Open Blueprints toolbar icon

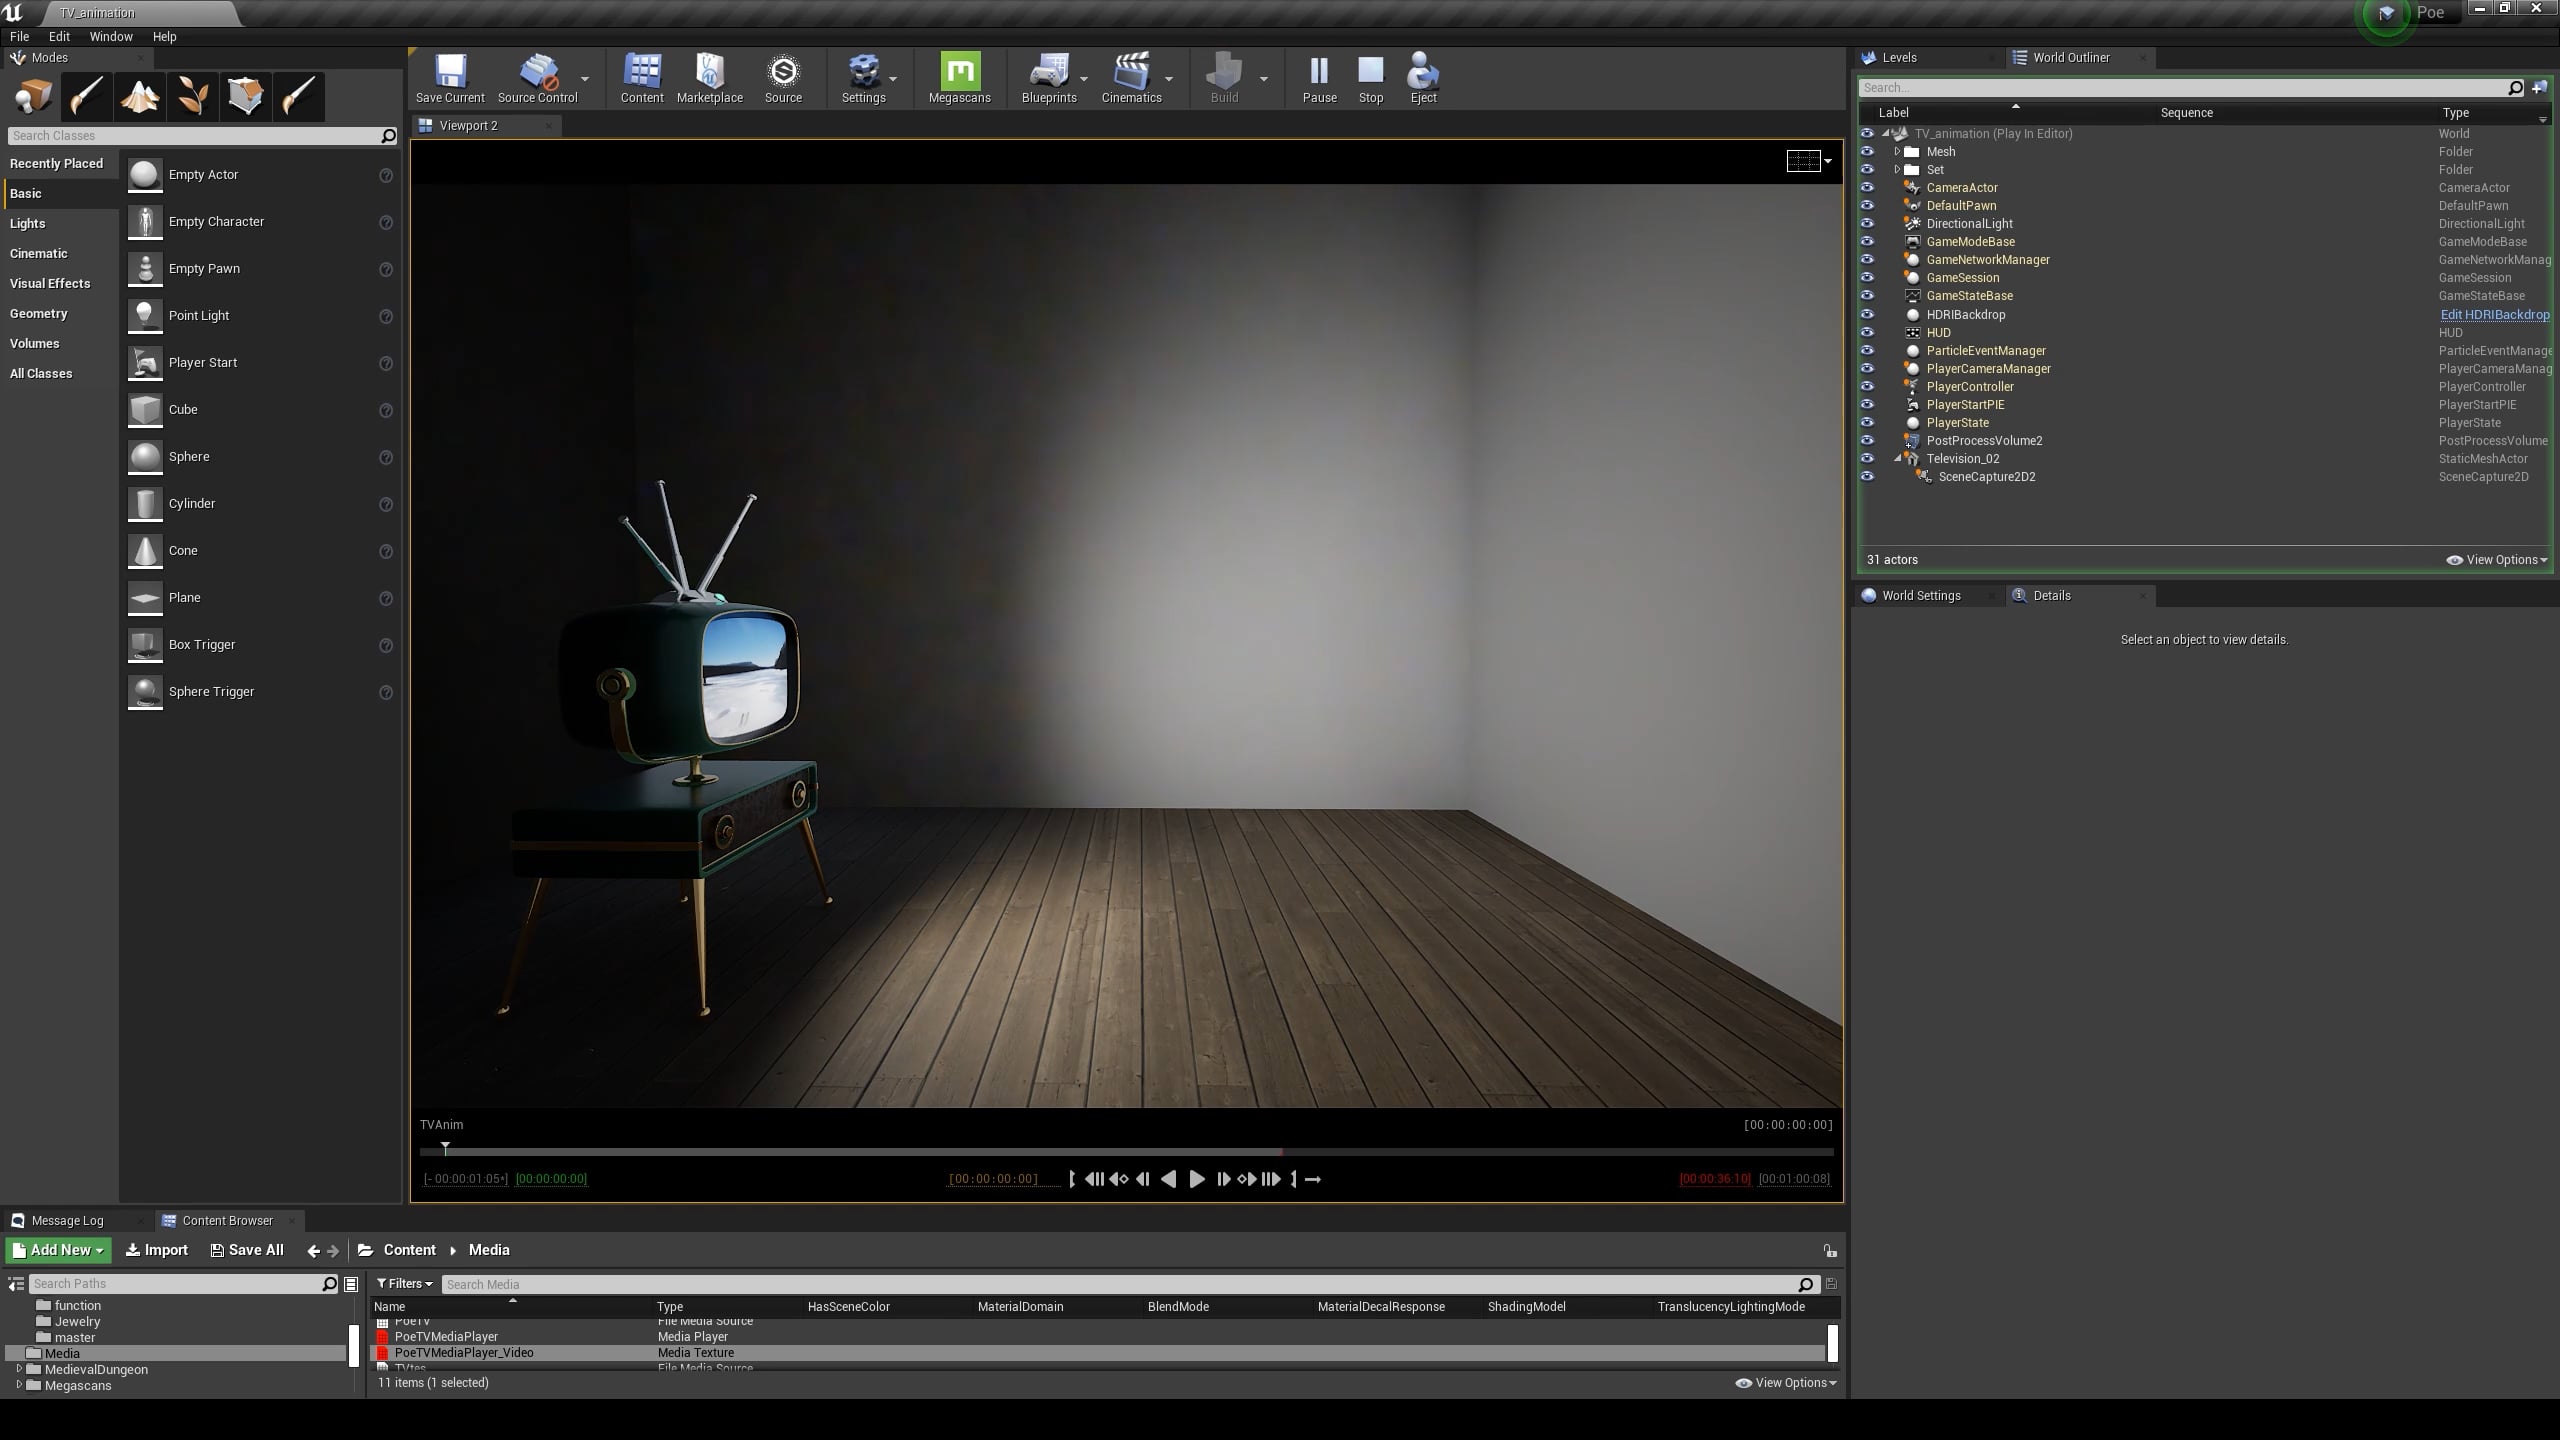click(1049, 79)
